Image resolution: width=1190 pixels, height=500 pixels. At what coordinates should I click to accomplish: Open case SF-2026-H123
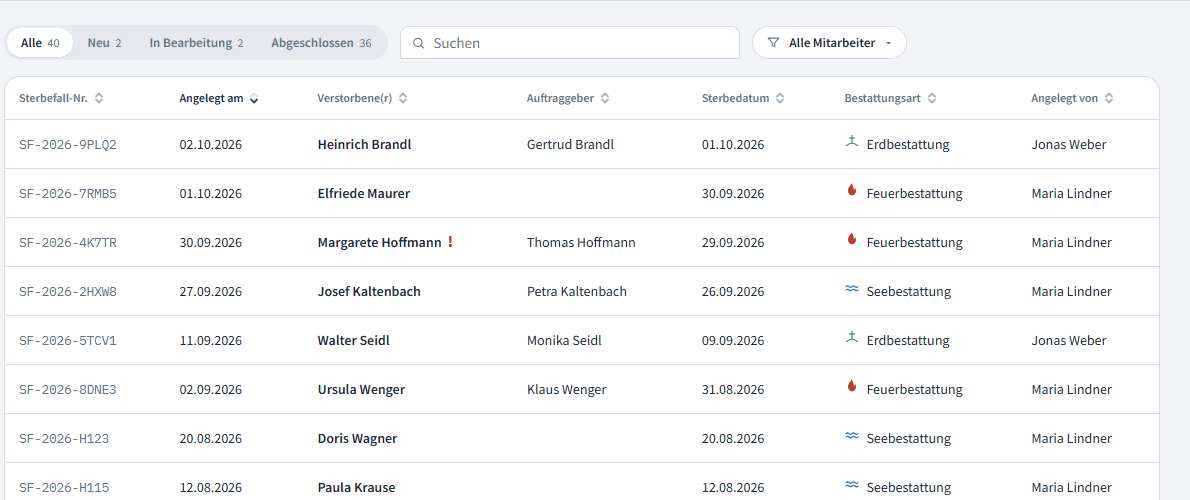click(x=64, y=439)
